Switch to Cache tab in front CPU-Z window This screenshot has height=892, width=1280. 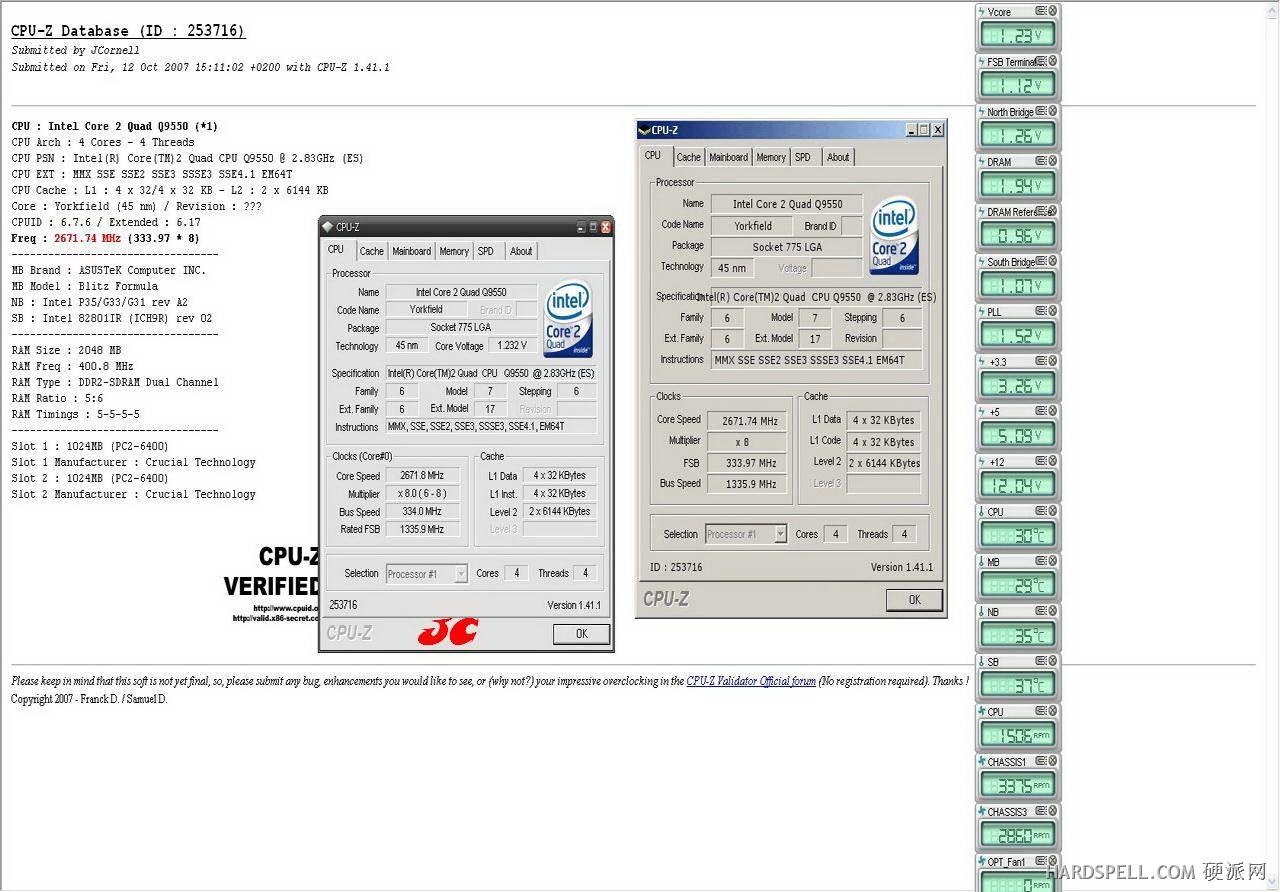coord(372,251)
